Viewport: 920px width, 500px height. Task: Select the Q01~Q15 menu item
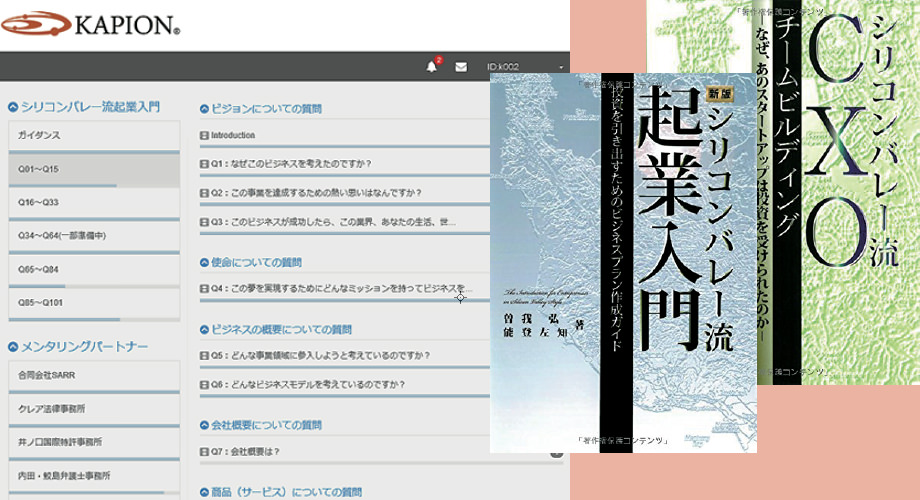pyautogui.click(x=94, y=169)
